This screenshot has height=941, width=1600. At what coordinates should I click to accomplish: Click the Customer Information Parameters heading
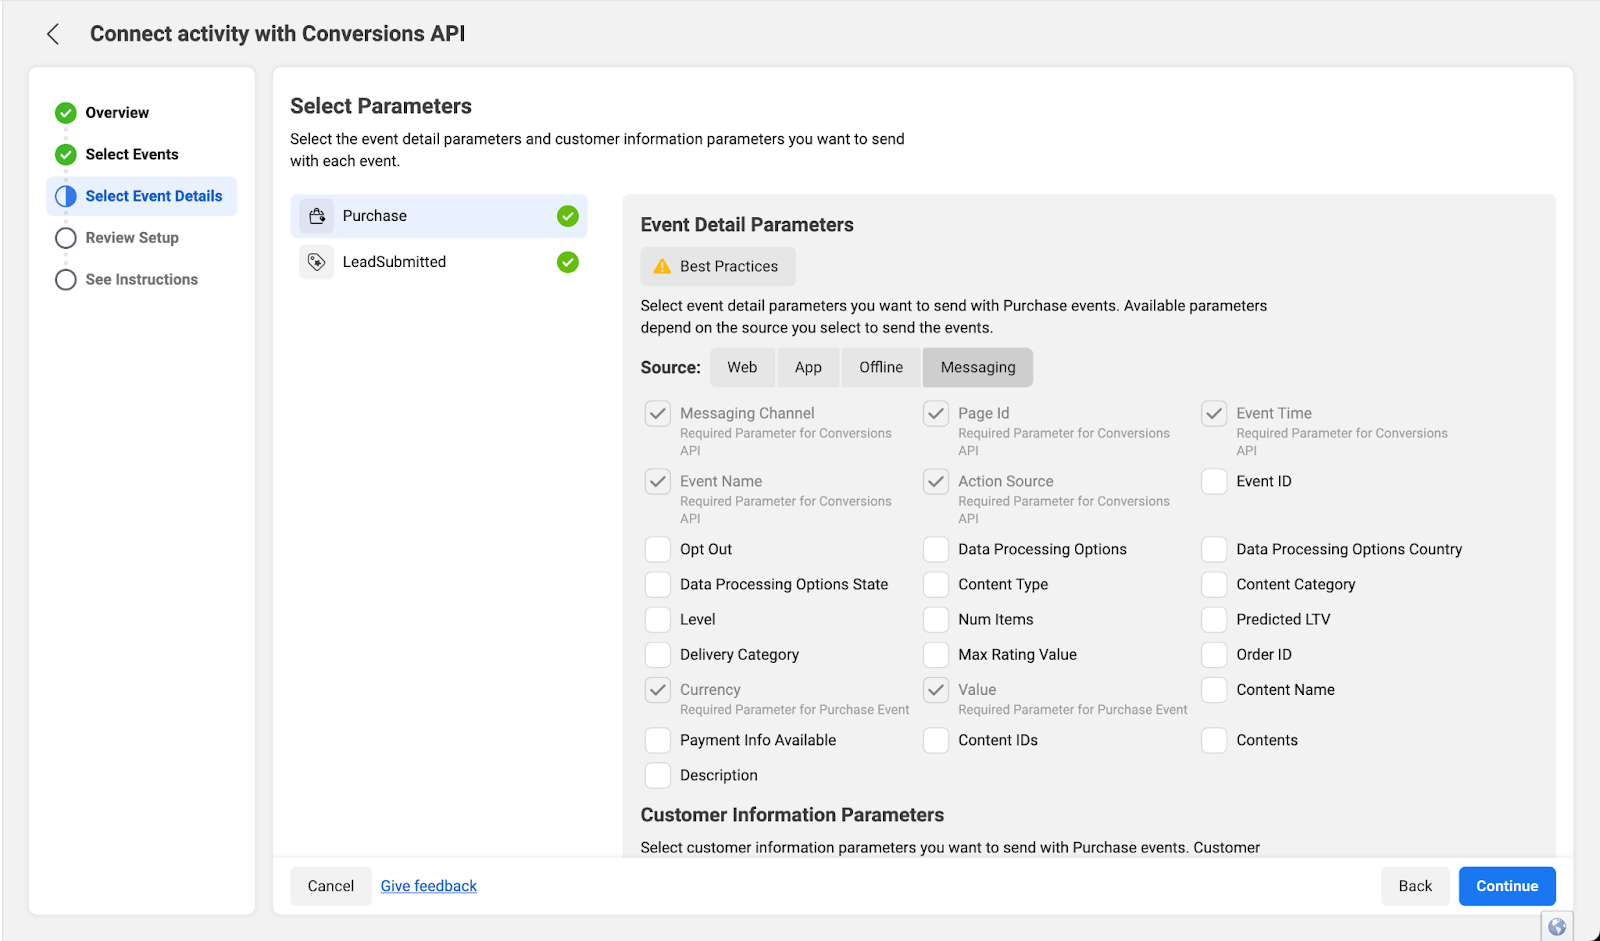792,815
